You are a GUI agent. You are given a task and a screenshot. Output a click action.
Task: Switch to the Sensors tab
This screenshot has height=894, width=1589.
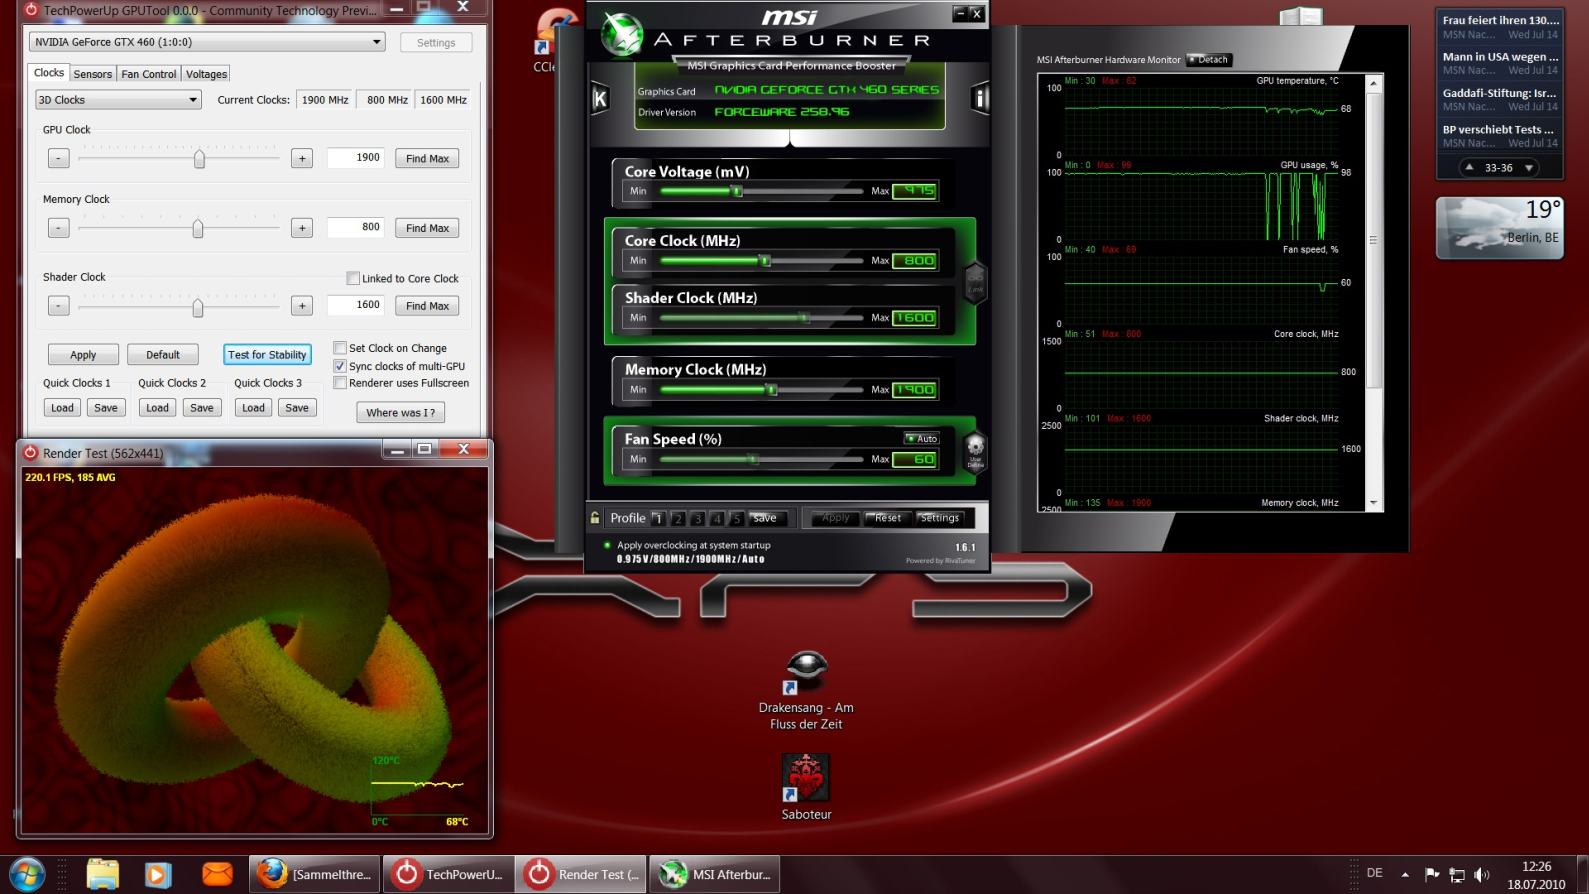coord(93,74)
